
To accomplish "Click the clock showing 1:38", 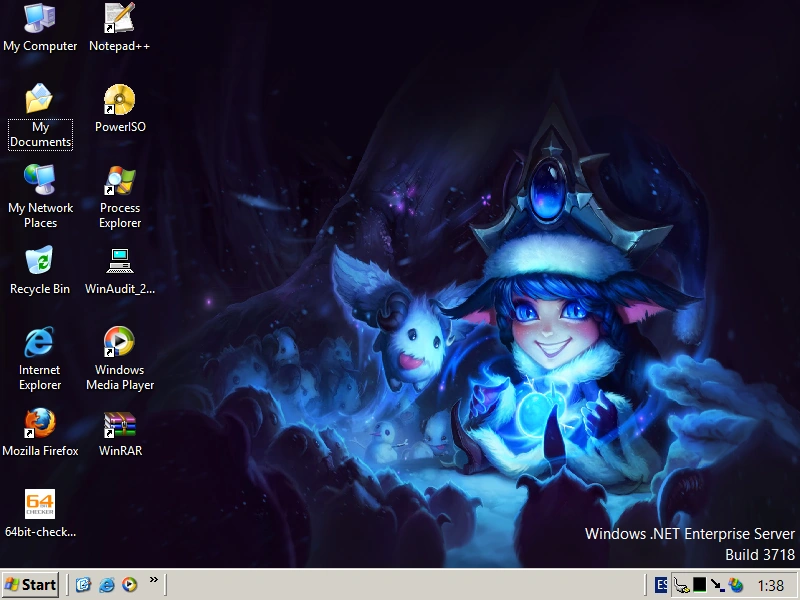I will (x=772, y=586).
